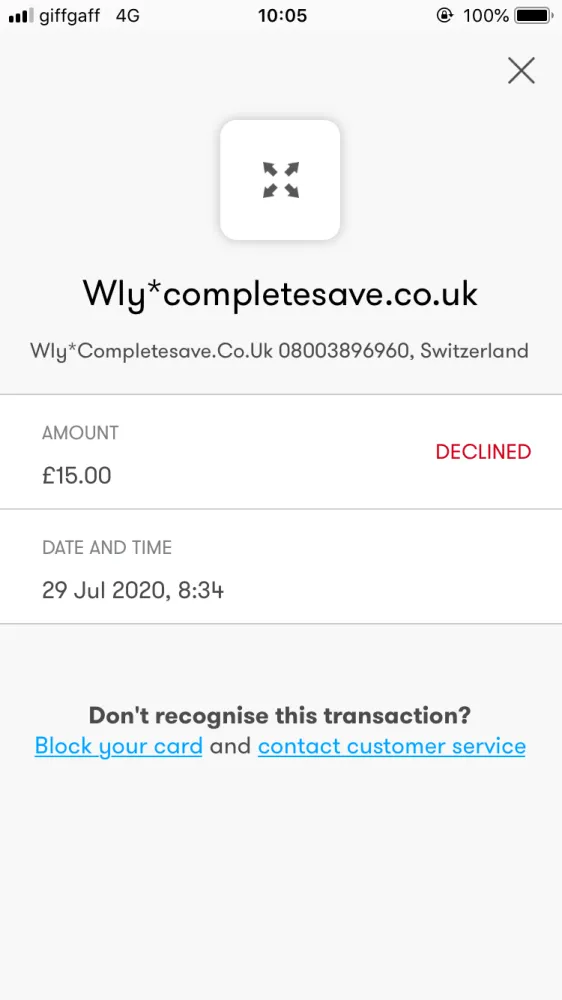Tap the white merchant icon tile
This screenshot has height=1000, width=562.
click(280, 180)
